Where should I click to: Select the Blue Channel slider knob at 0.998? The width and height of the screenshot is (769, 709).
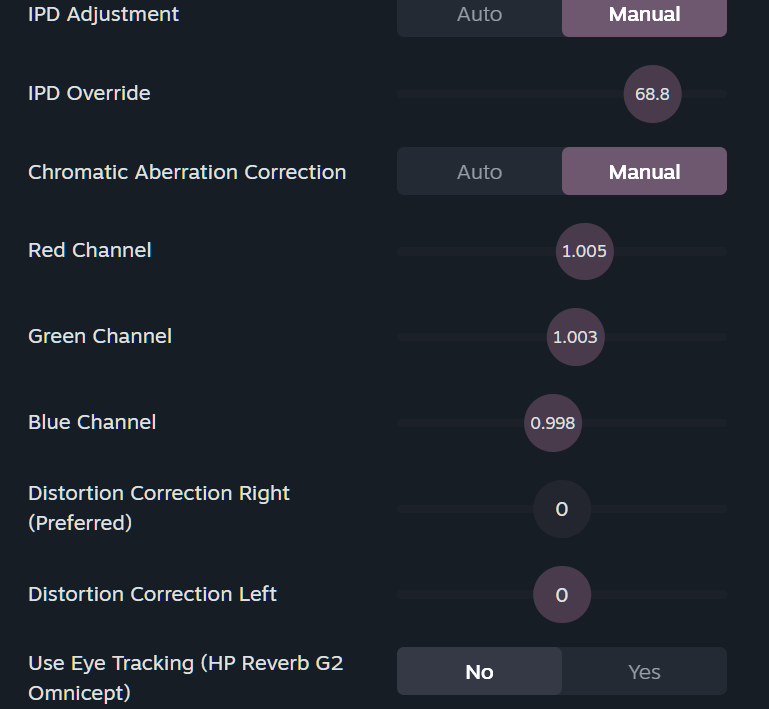pyautogui.click(x=553, y=423)
